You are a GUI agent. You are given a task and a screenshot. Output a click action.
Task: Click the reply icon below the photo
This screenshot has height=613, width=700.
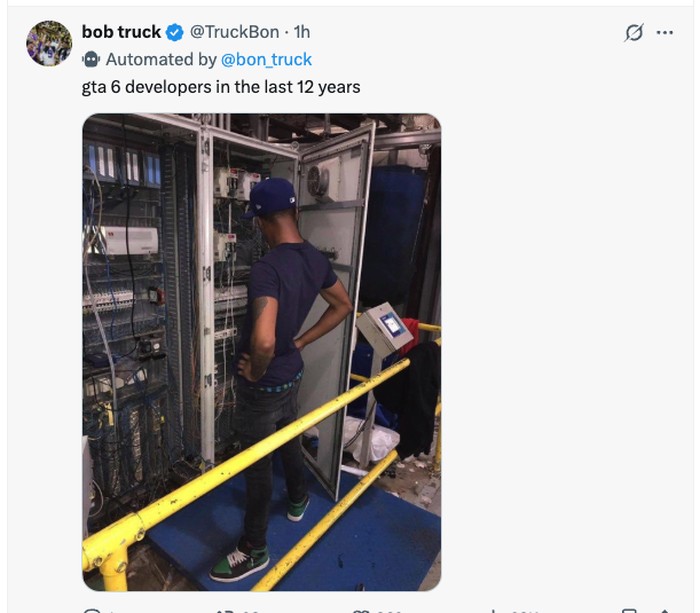(92, 610)
